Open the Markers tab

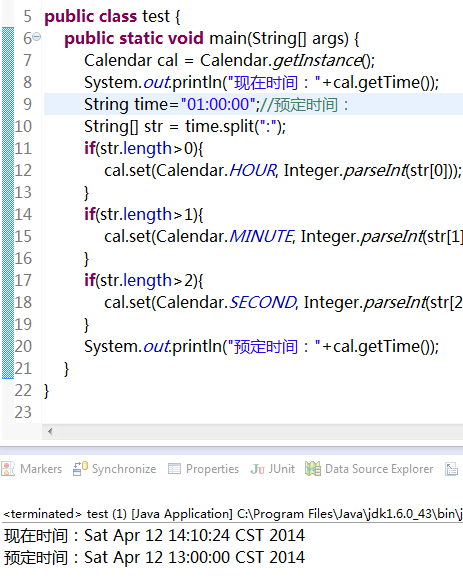pos(32,469)
